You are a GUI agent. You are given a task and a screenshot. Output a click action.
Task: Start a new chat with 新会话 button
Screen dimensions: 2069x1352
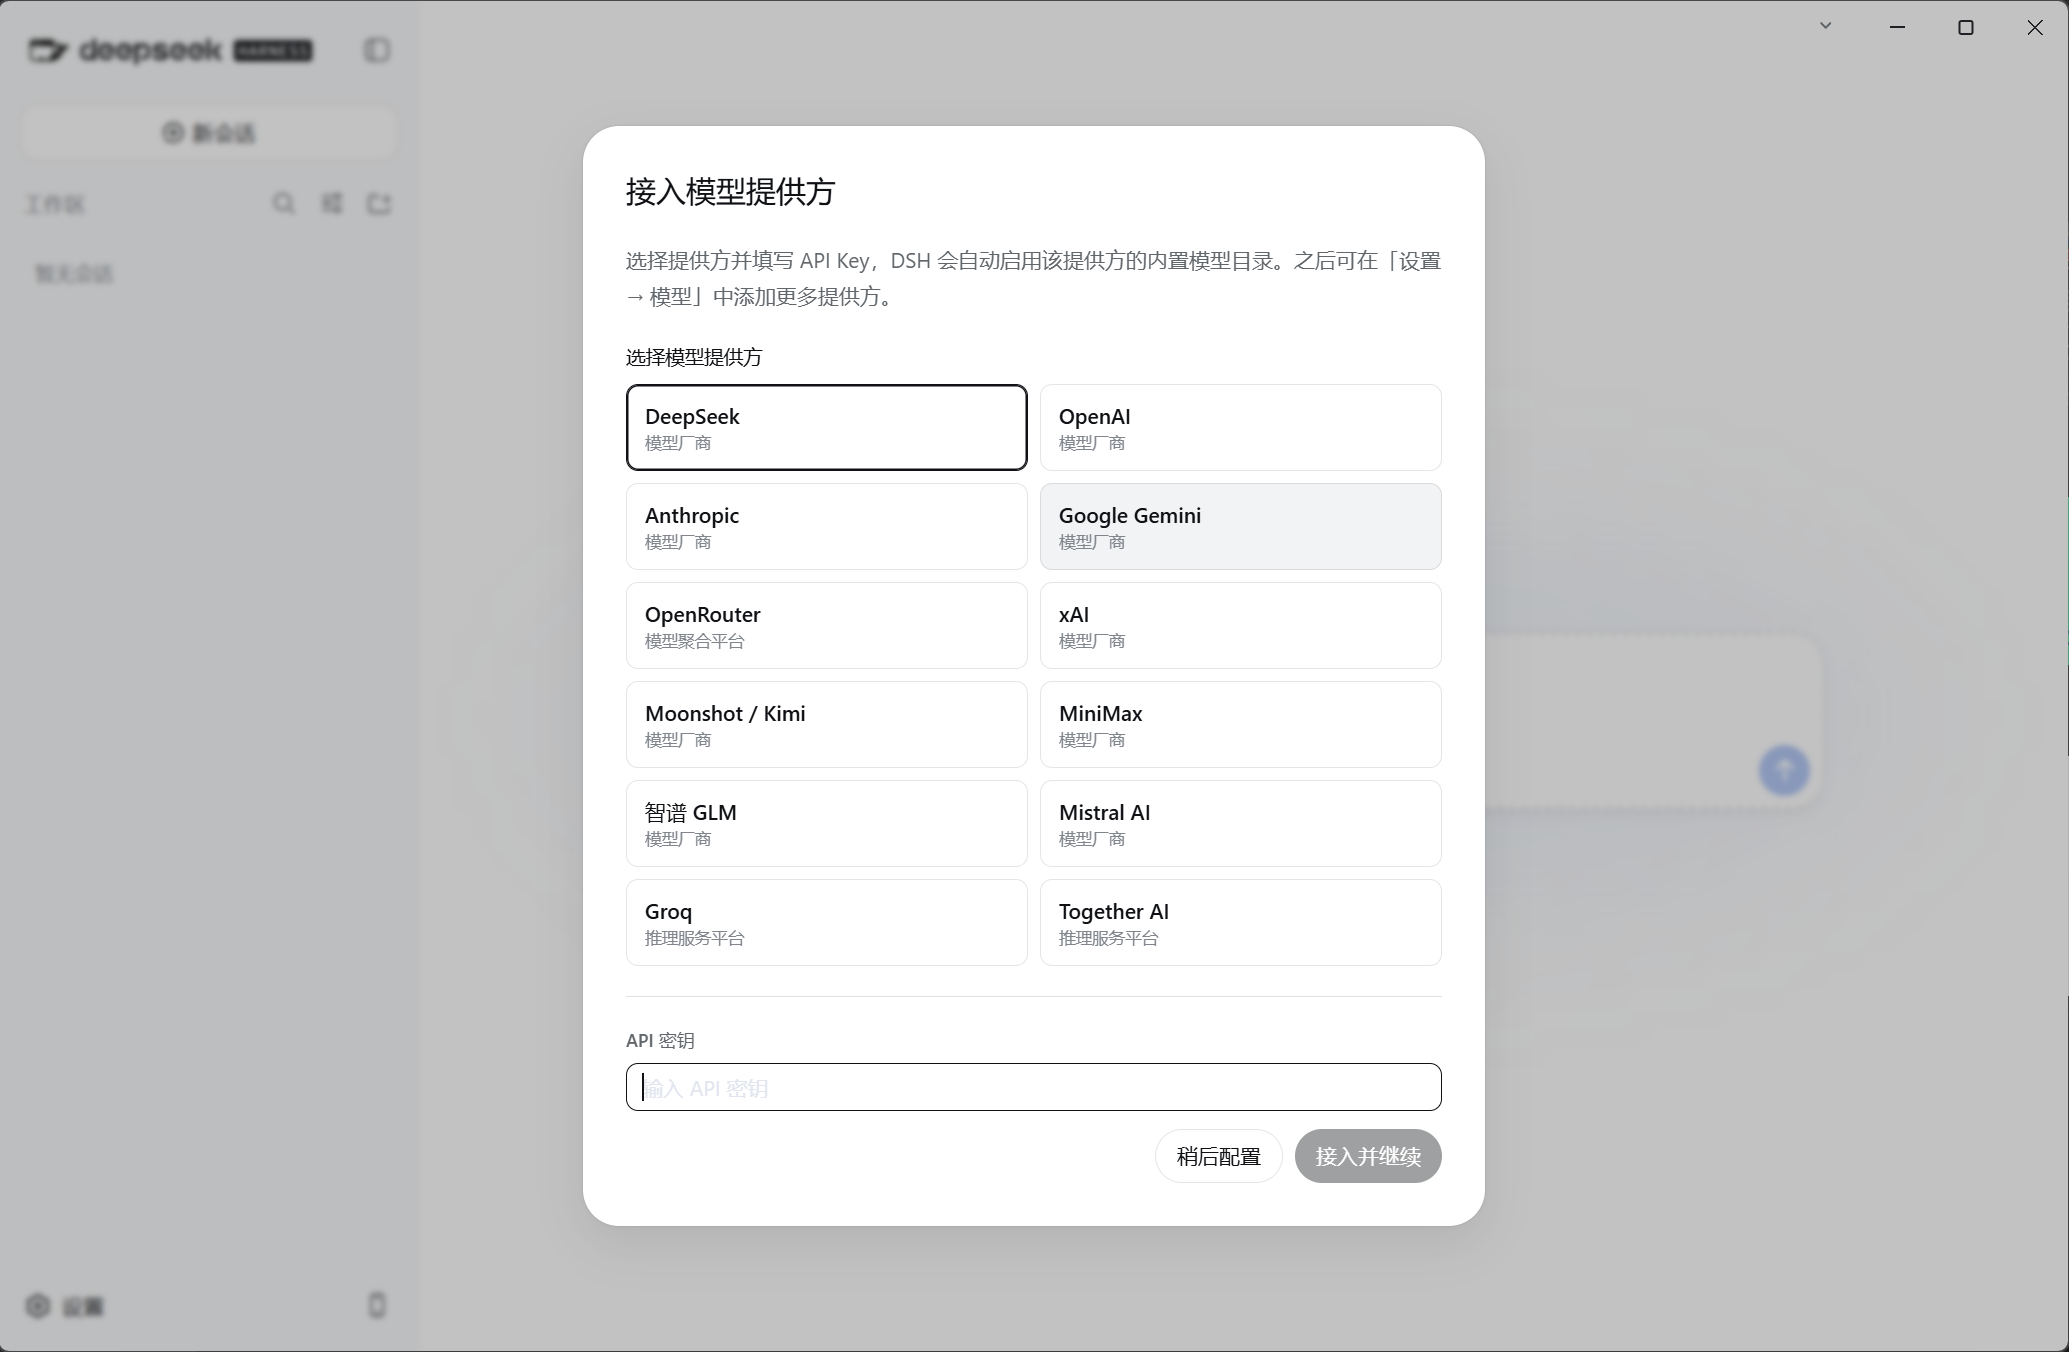click(x=209, y=133)
